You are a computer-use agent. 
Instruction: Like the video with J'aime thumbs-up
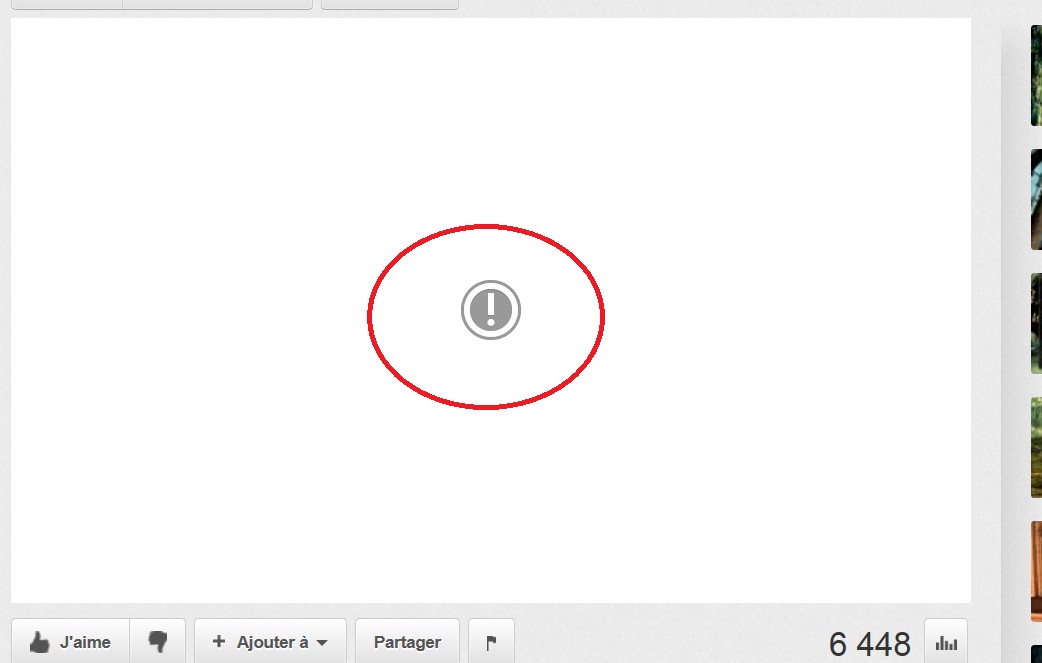click(70, 642)
